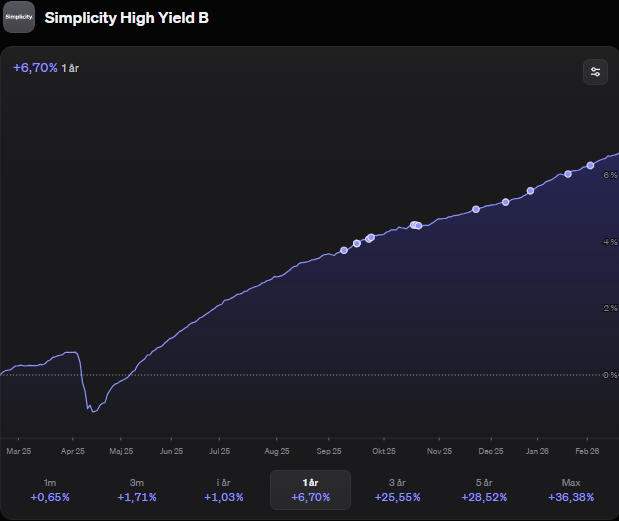Switch chart to 3 år period
This screenshot has height=521, width=619.
click(397, 490)
